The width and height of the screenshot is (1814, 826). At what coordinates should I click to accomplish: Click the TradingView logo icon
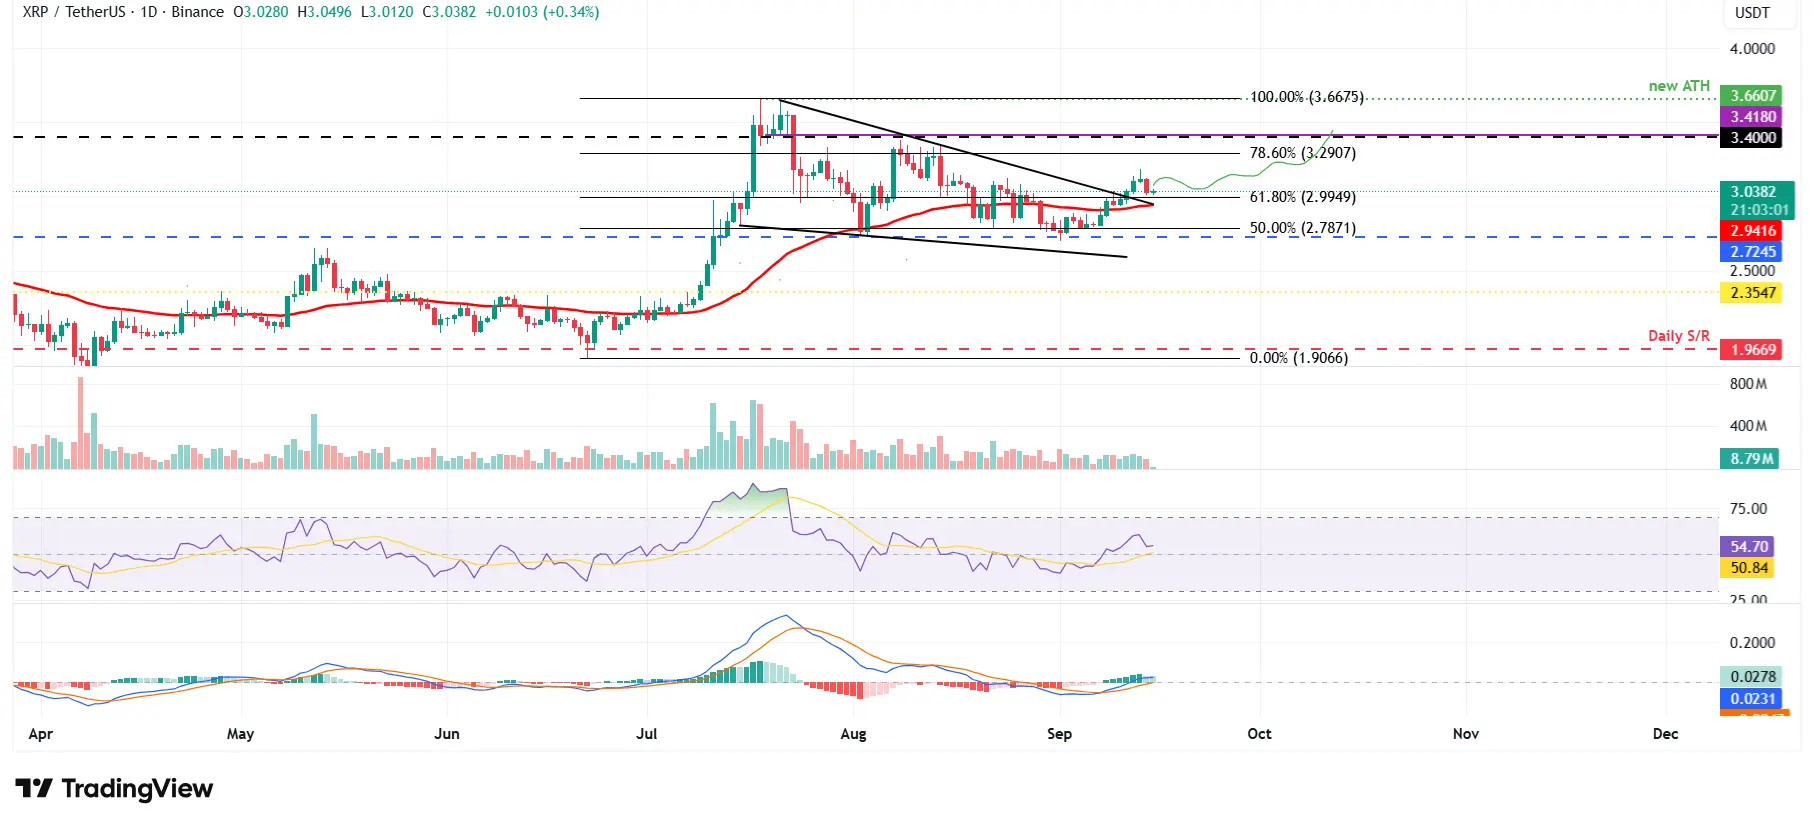[33, 788]
